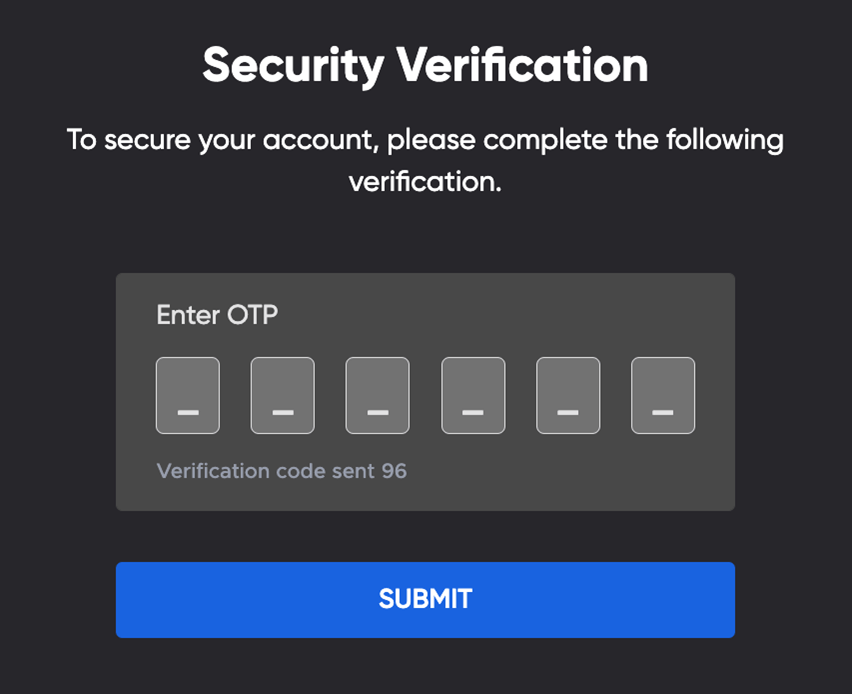Screen dimensions: 852x694
Task: Click the Security Verification heading
Action: coord(425,64)
